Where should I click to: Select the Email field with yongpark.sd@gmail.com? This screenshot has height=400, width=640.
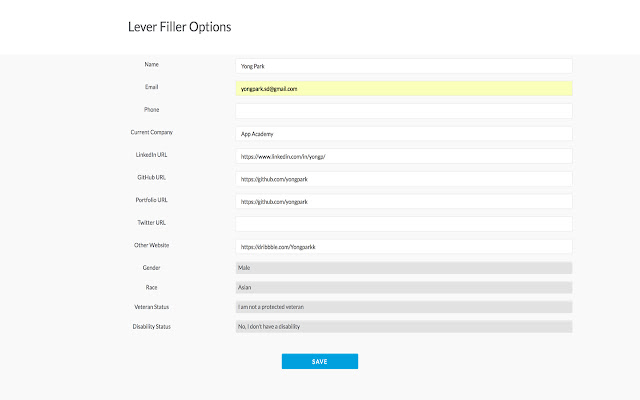click(403, 88)
